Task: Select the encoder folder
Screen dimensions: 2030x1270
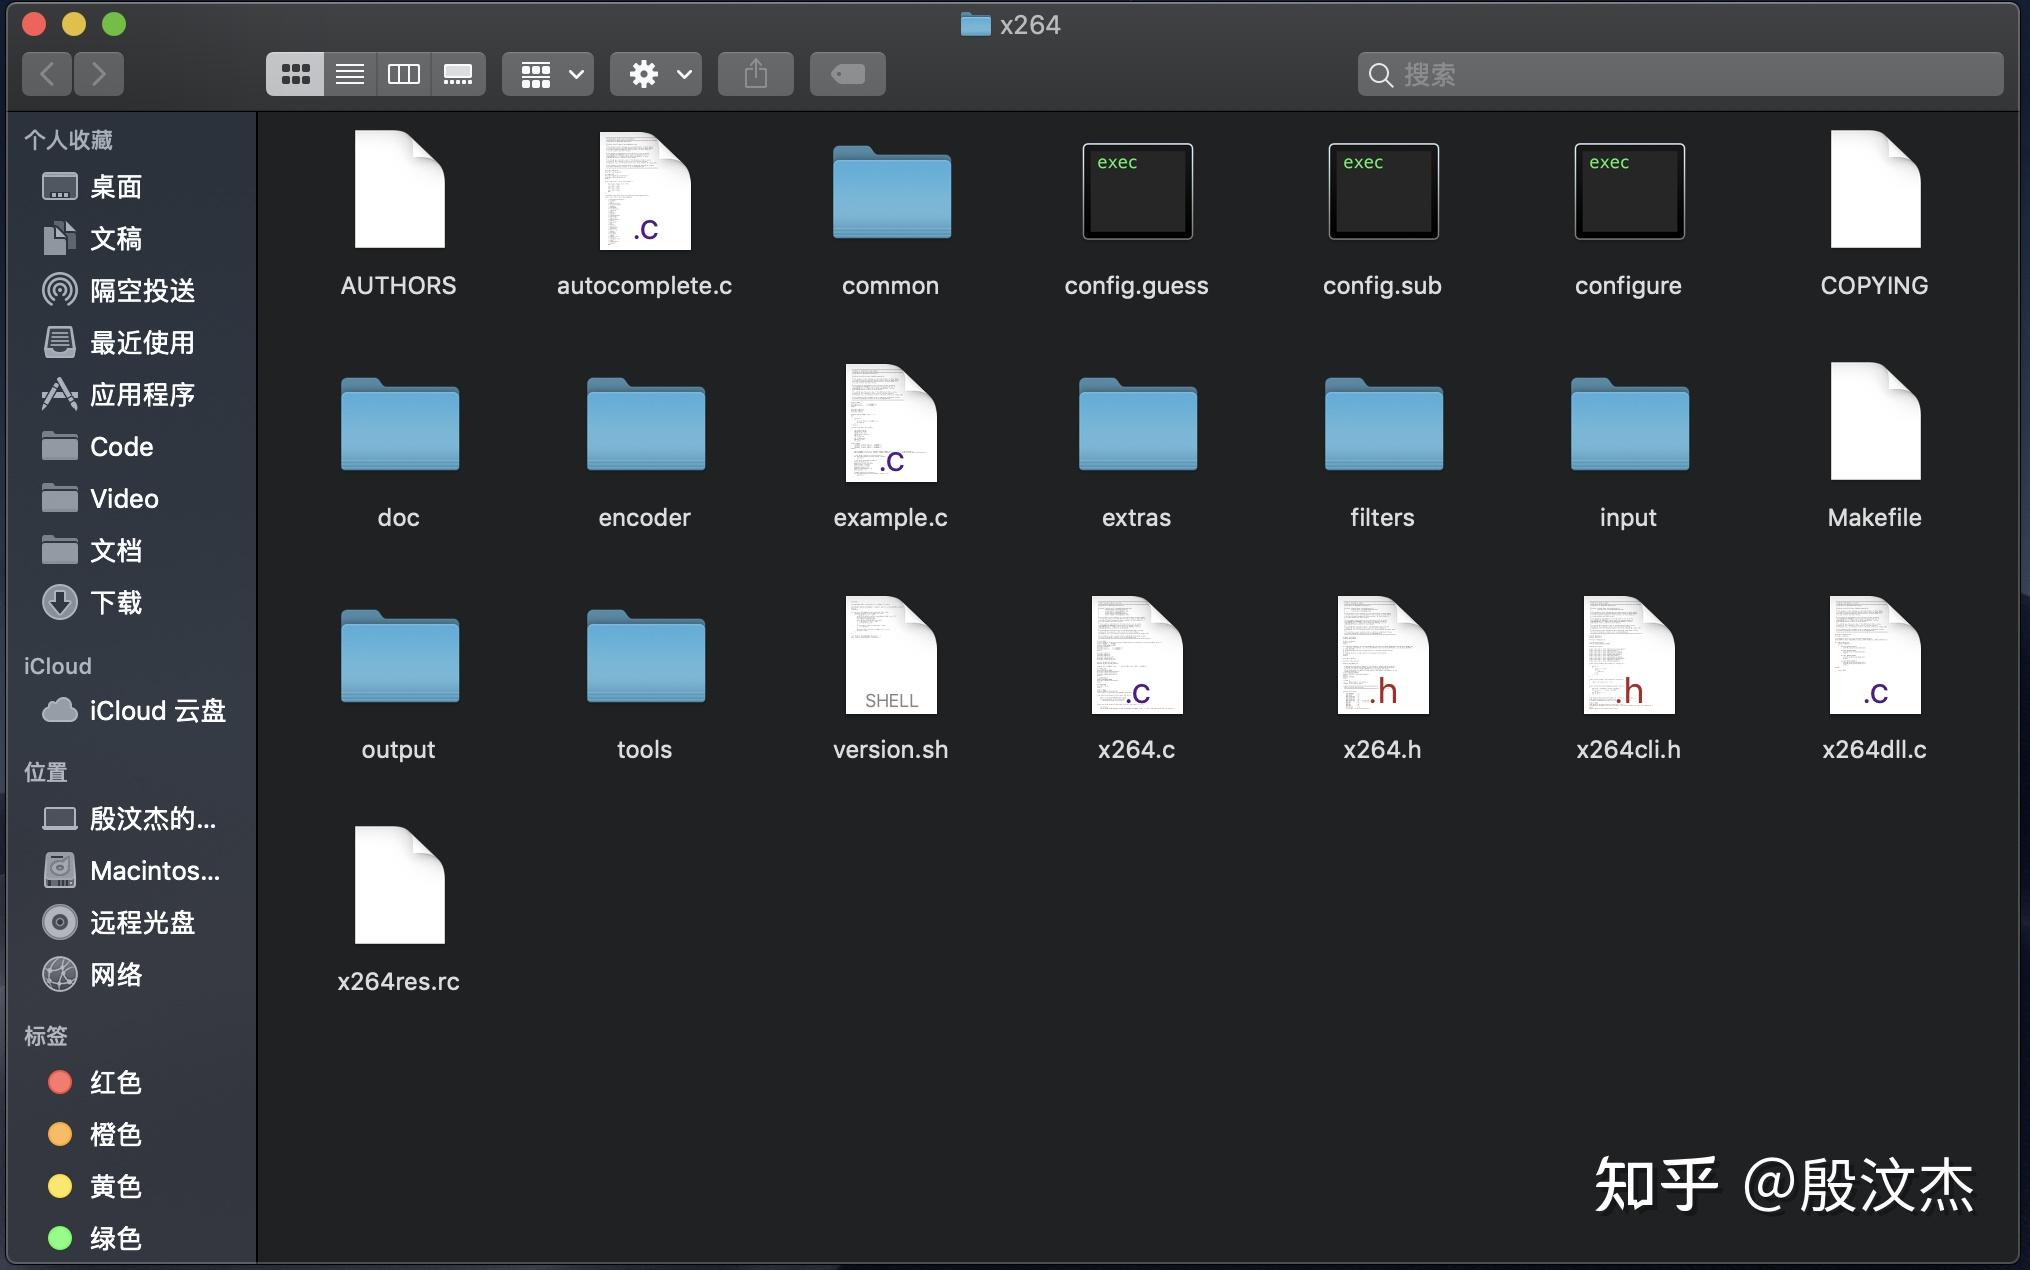Action: (x=645, y=425)
